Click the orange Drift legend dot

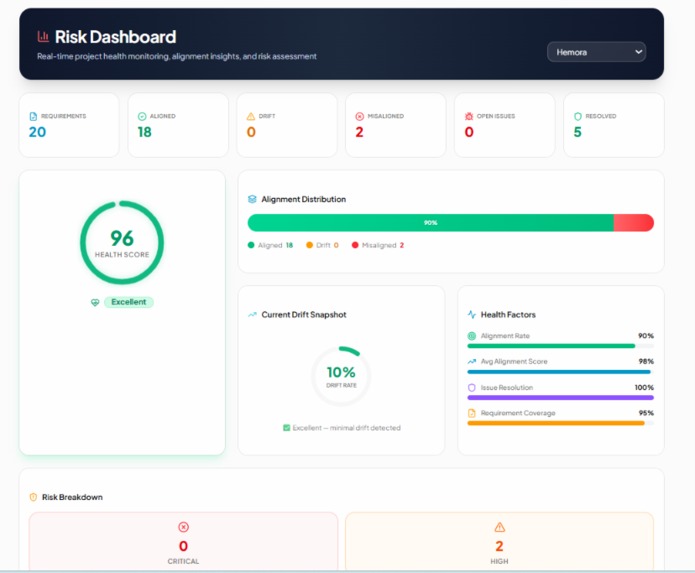click(x=309, y=245)
